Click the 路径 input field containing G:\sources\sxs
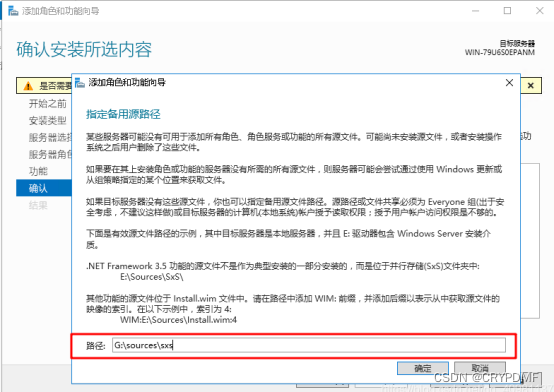Viewport: 554px width, 392px height. click(x=309, y=345)
